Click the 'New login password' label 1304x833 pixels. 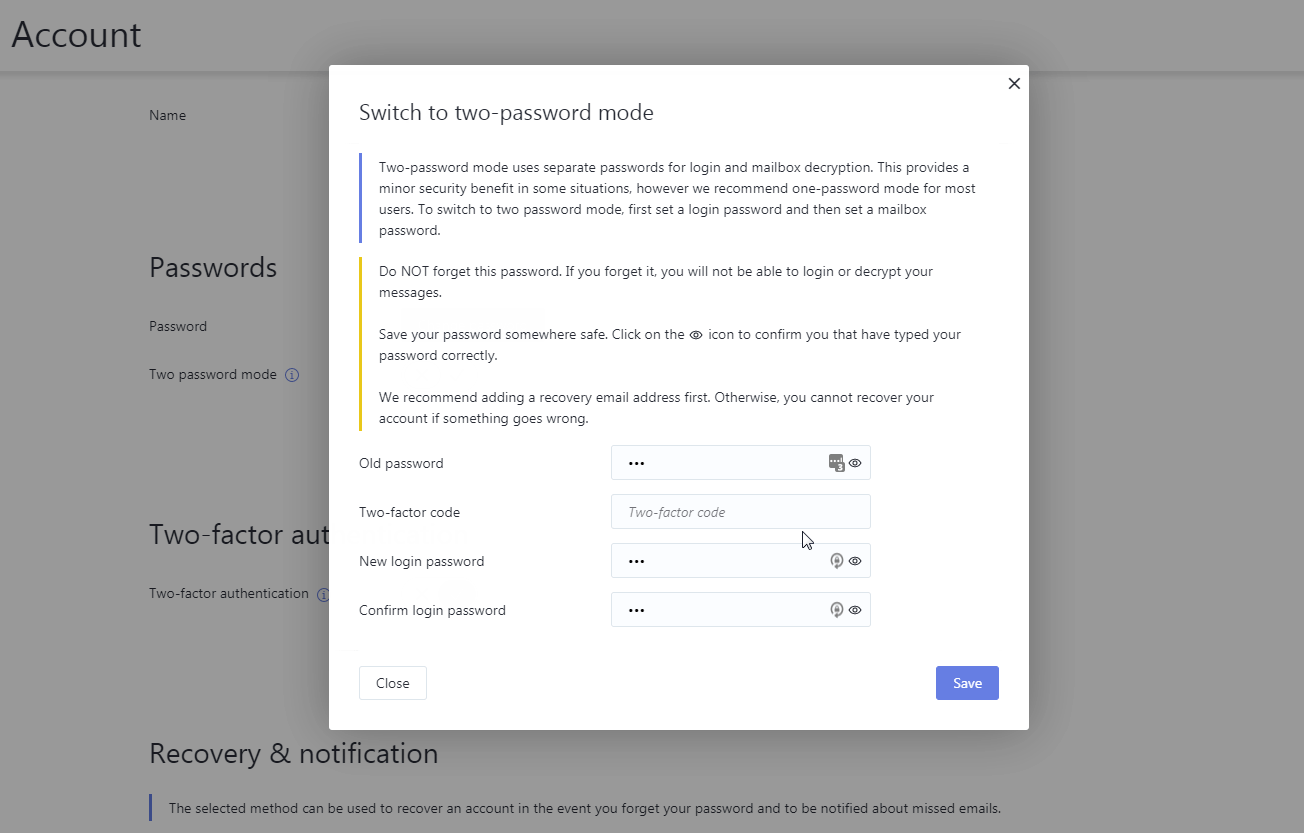[422, 561]
